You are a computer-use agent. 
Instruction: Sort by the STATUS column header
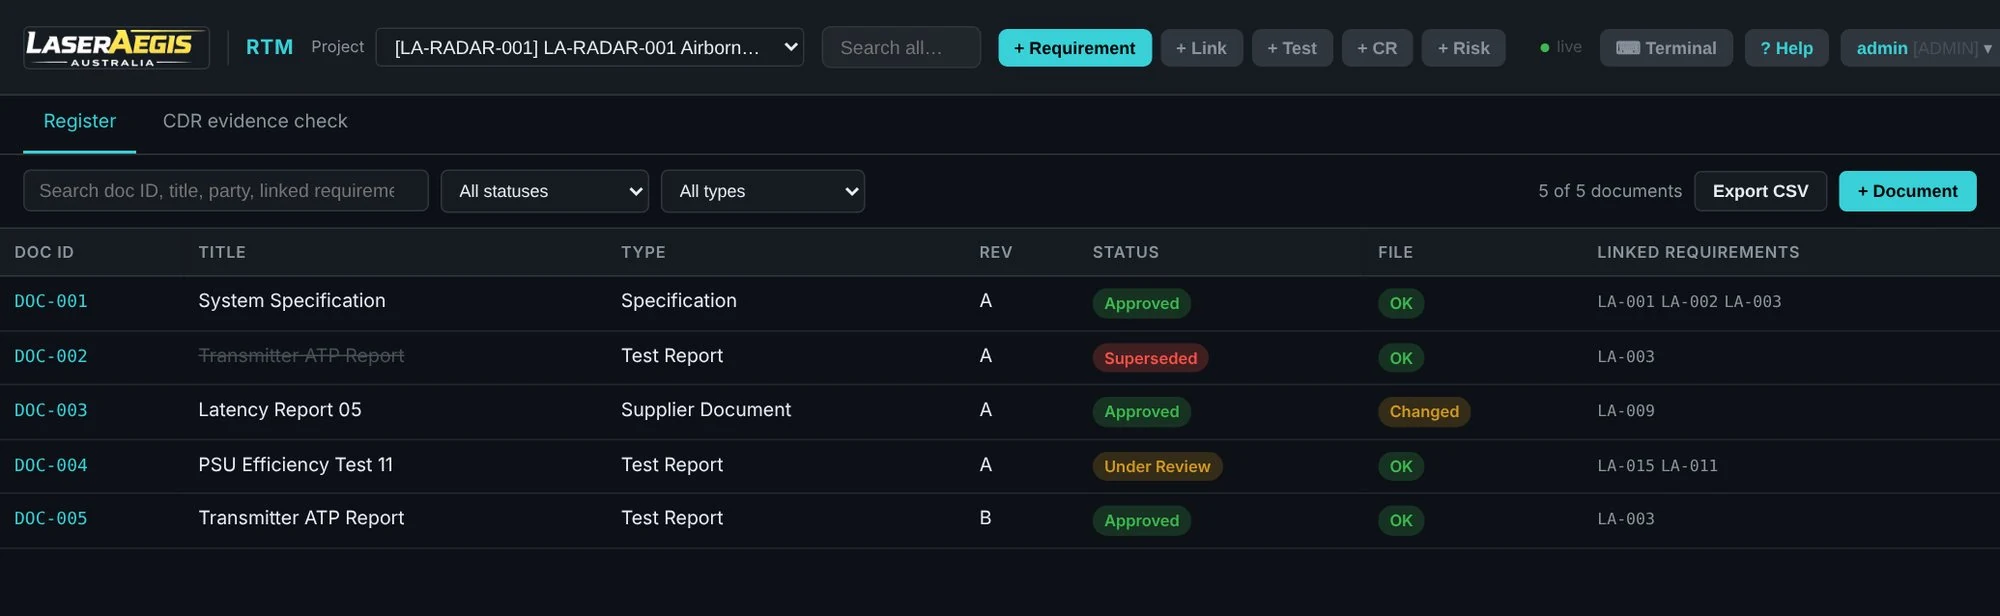(1125, 252)
